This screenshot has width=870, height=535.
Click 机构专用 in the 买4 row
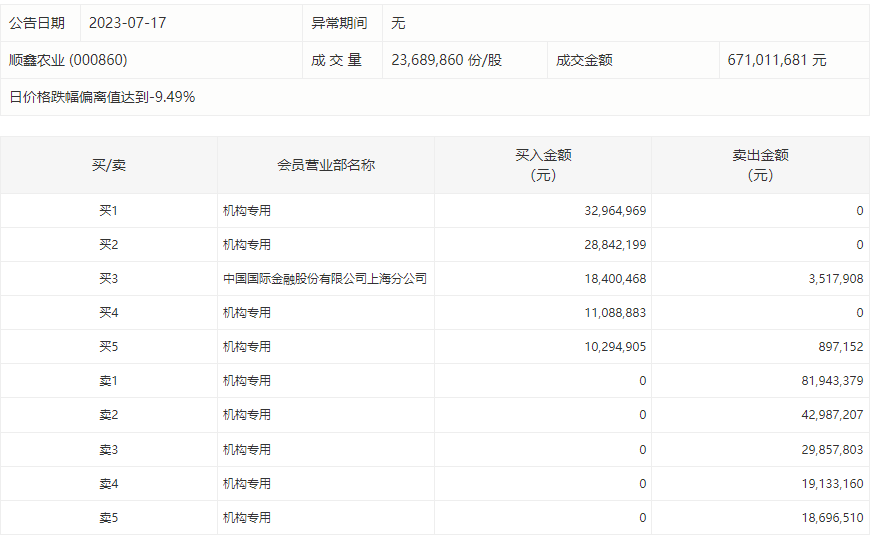247,312
